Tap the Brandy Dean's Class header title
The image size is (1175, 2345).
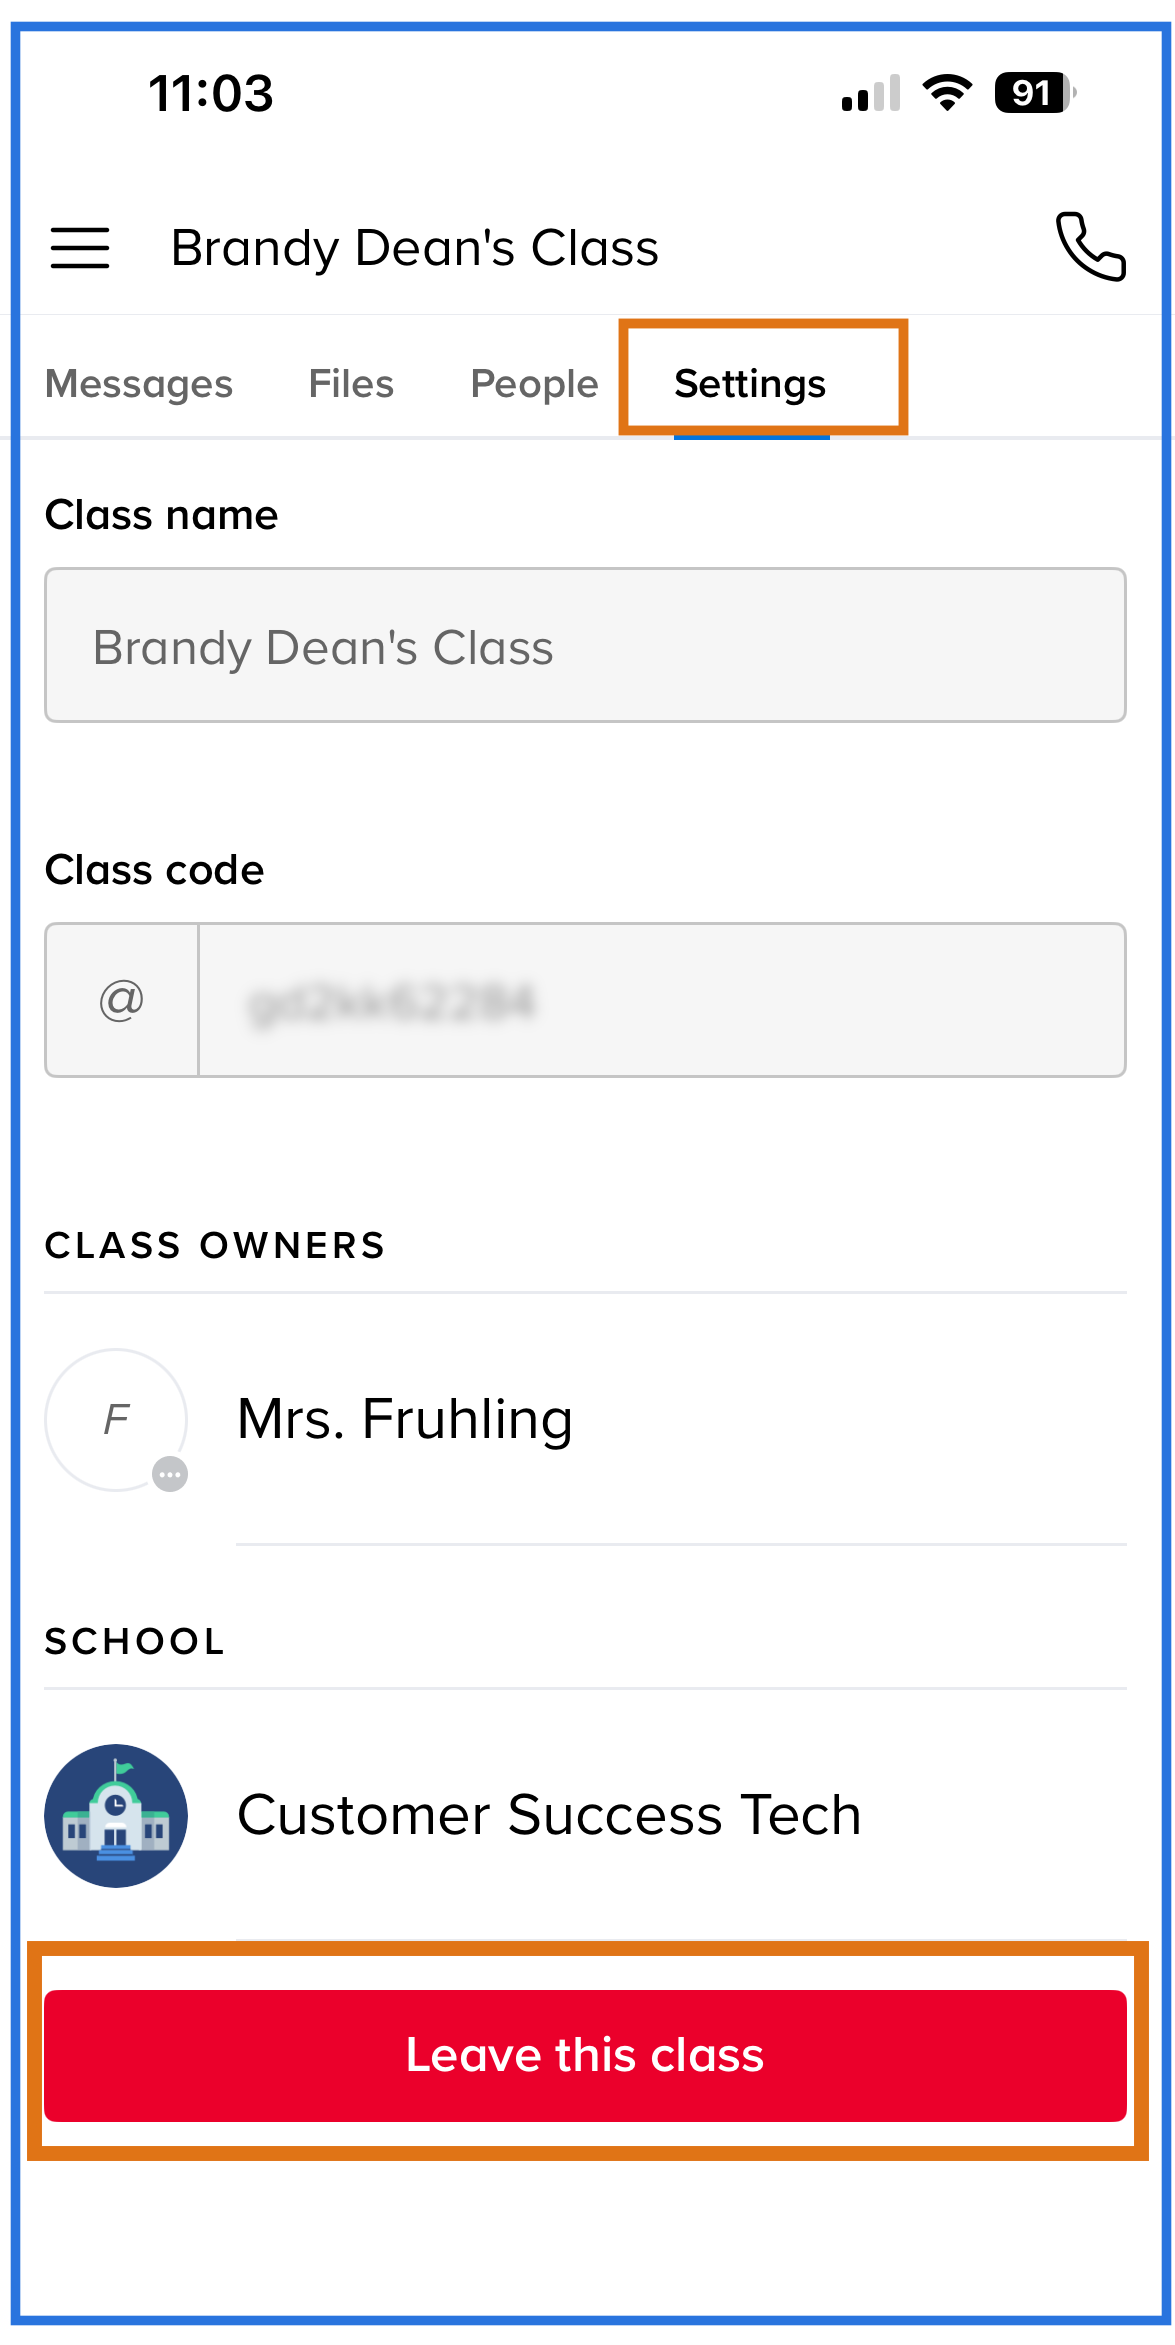(x=415, y=248)
